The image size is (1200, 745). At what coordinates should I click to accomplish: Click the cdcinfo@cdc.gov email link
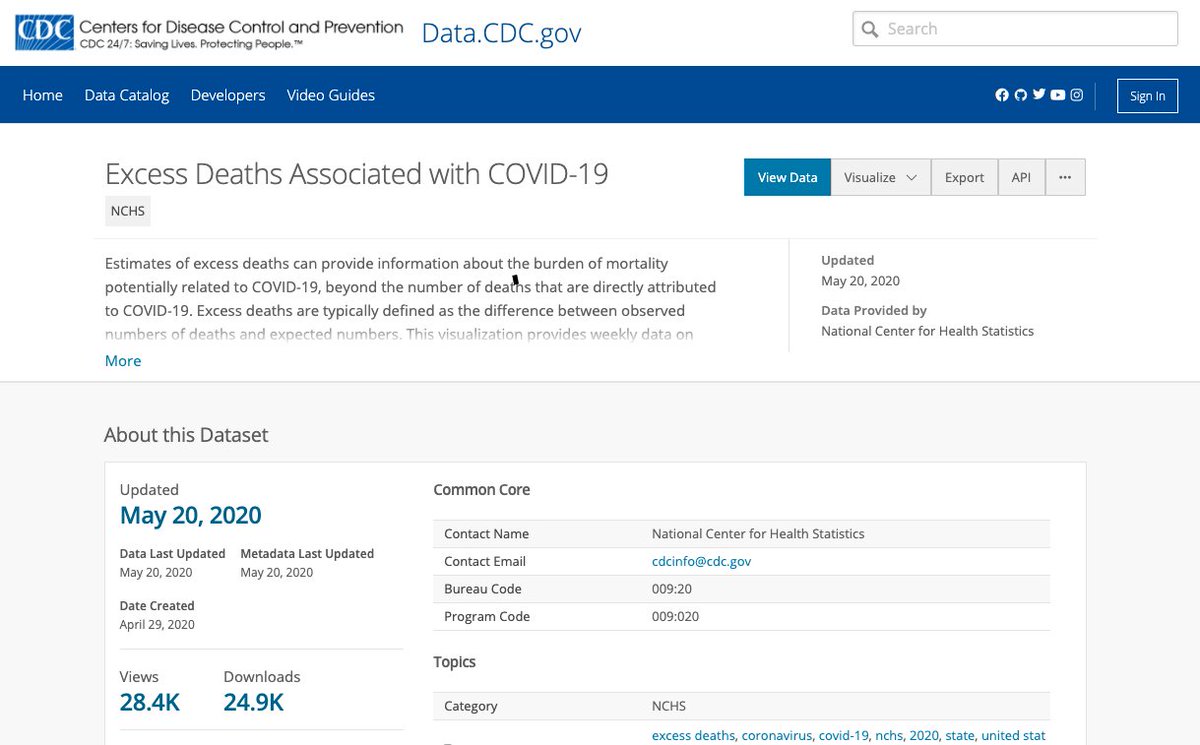(x=701, y=561)
